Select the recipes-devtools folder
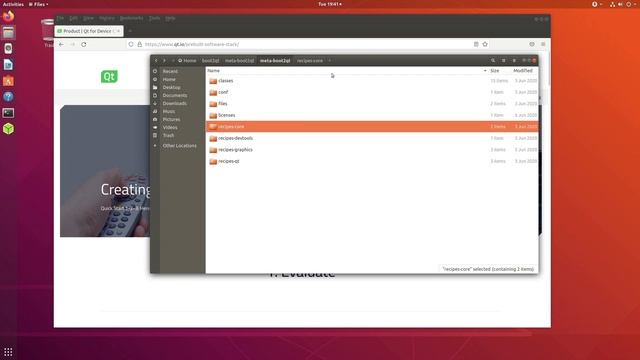The width and height of the screenshot is (640, 360). (372, 138)
